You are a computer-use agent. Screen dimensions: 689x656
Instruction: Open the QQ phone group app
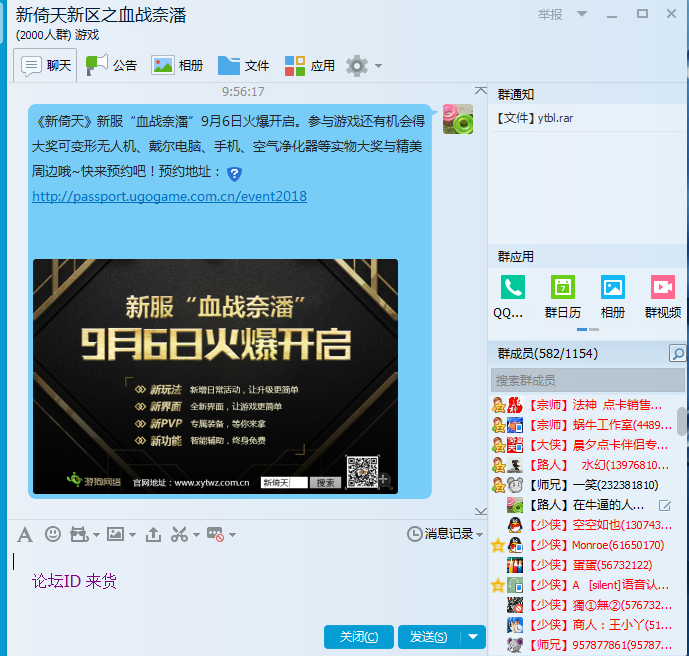[x=513, y=287]
